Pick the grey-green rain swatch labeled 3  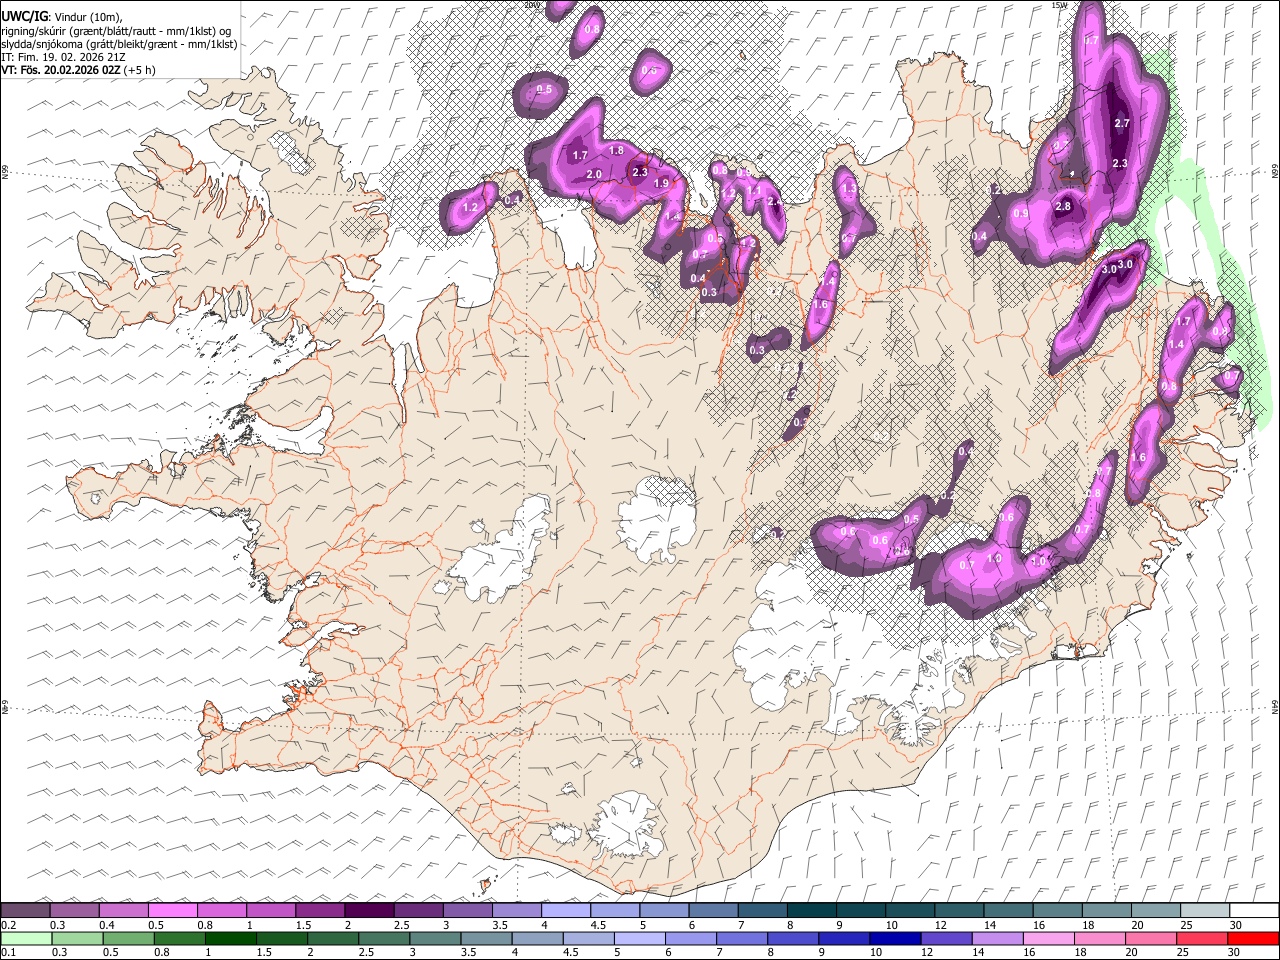coord(434,939)
